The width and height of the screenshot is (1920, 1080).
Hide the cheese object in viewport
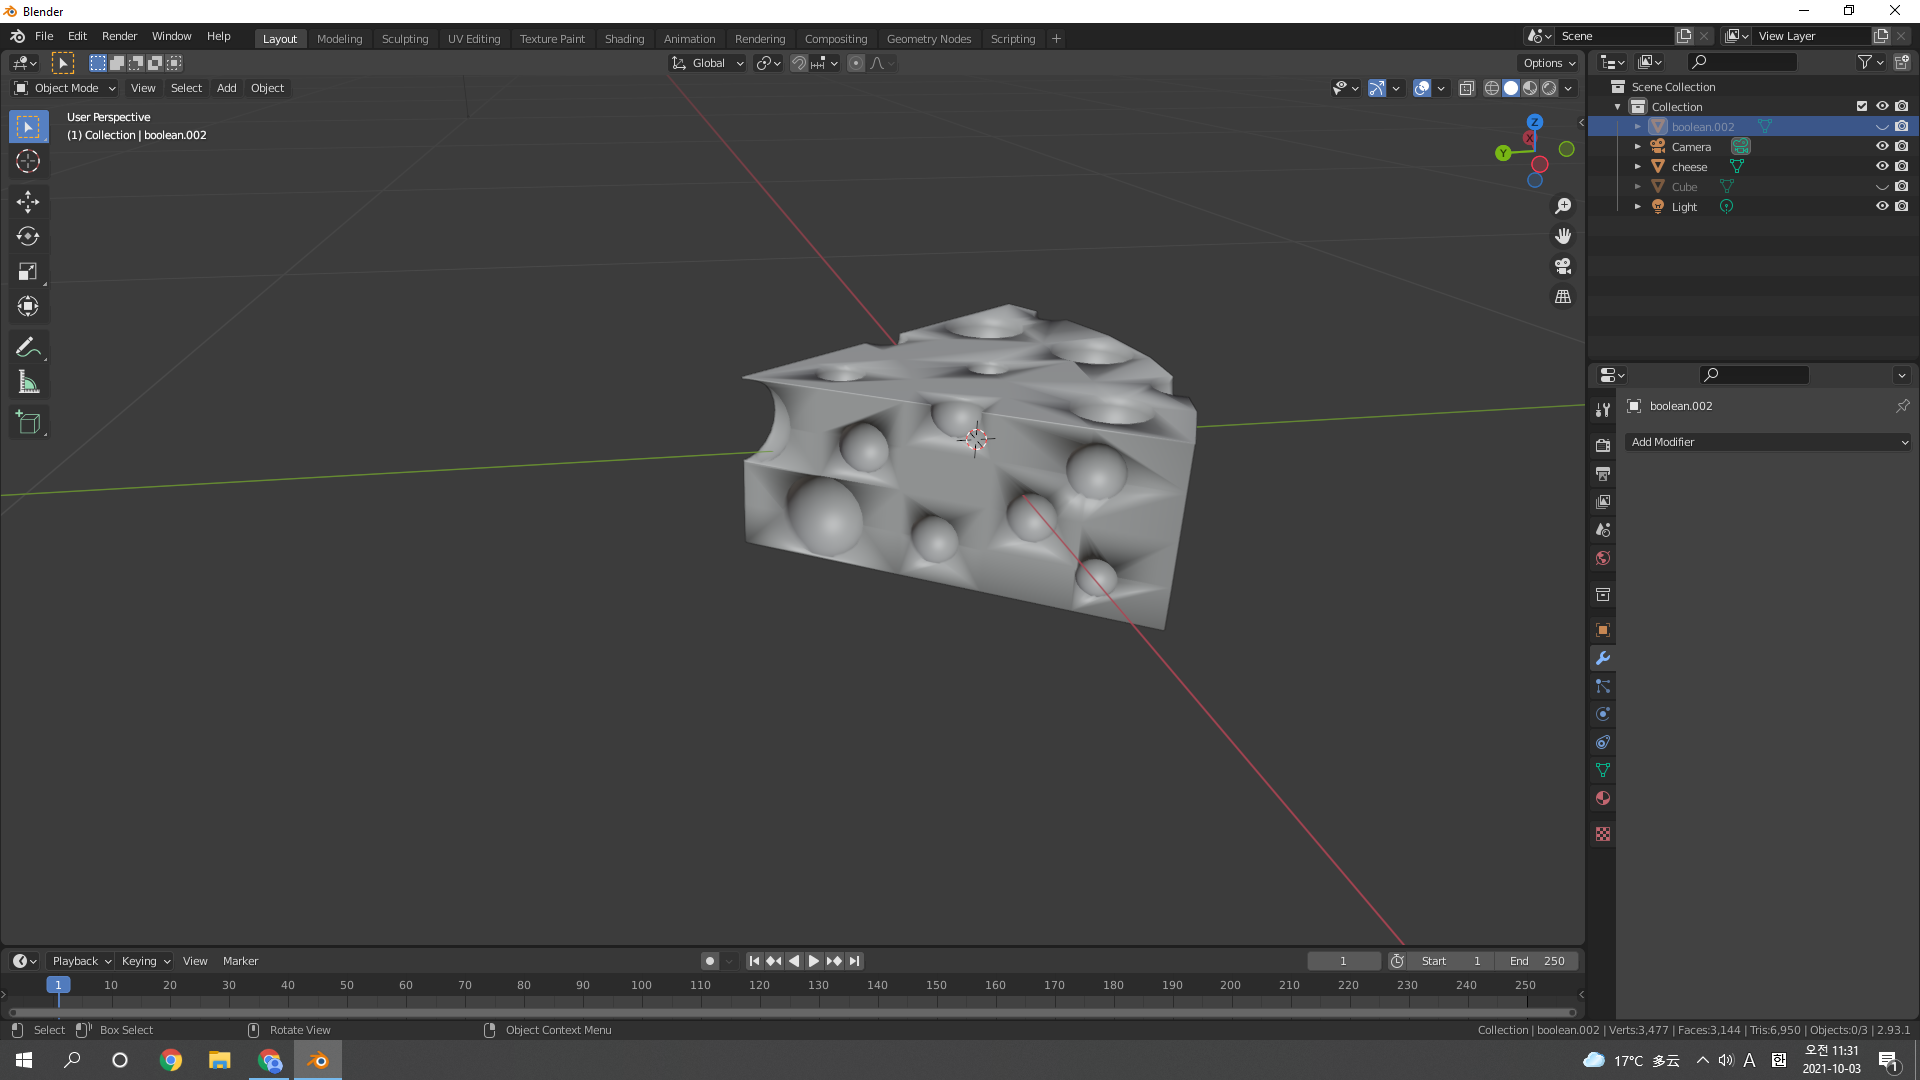tap(1882, 166)
